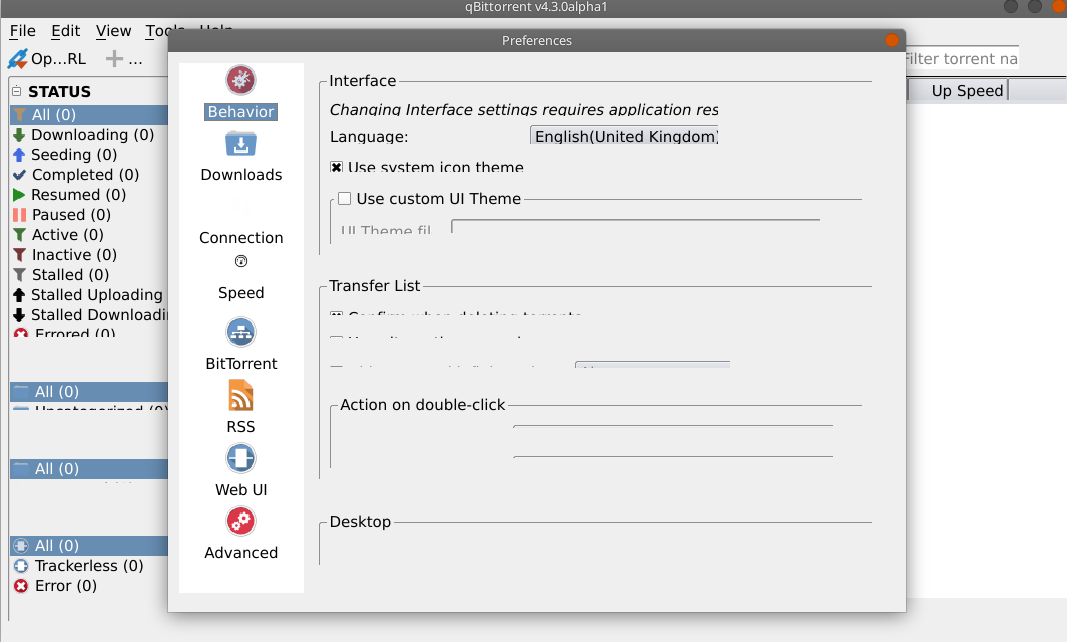Enable Use custom UI Theme checkbox
The height and width of the screenshot is (642, 1067).
344,199
